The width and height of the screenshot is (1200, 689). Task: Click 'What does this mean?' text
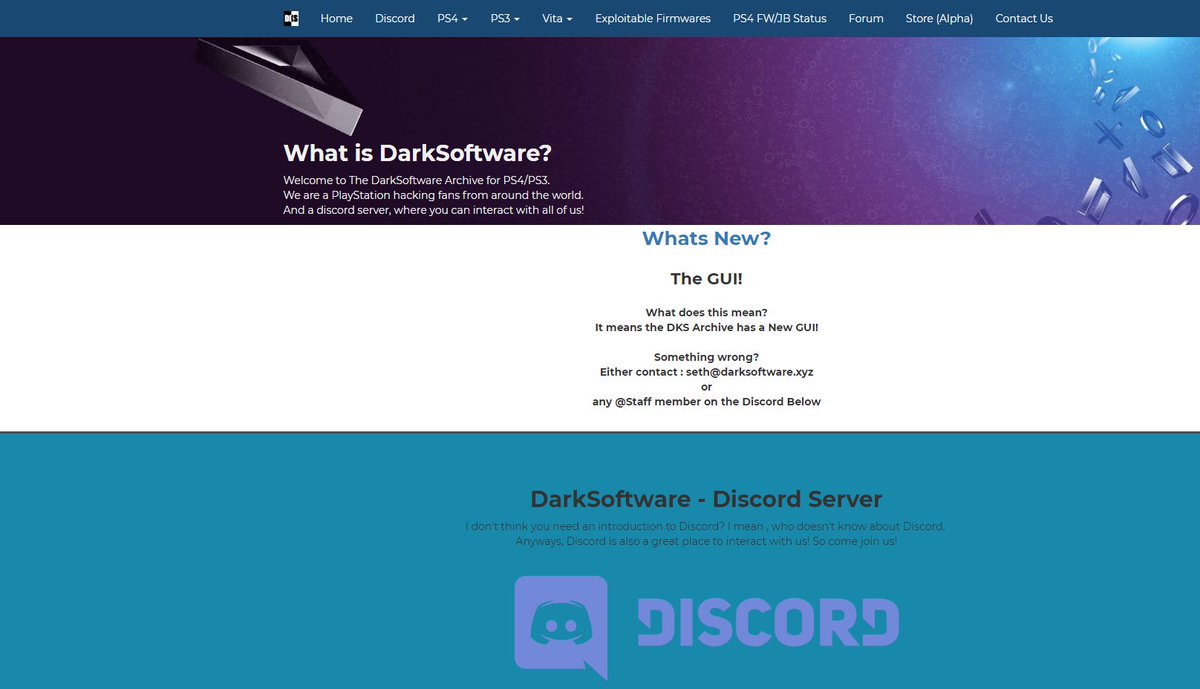pyautogui.click(x=706, y=312)
